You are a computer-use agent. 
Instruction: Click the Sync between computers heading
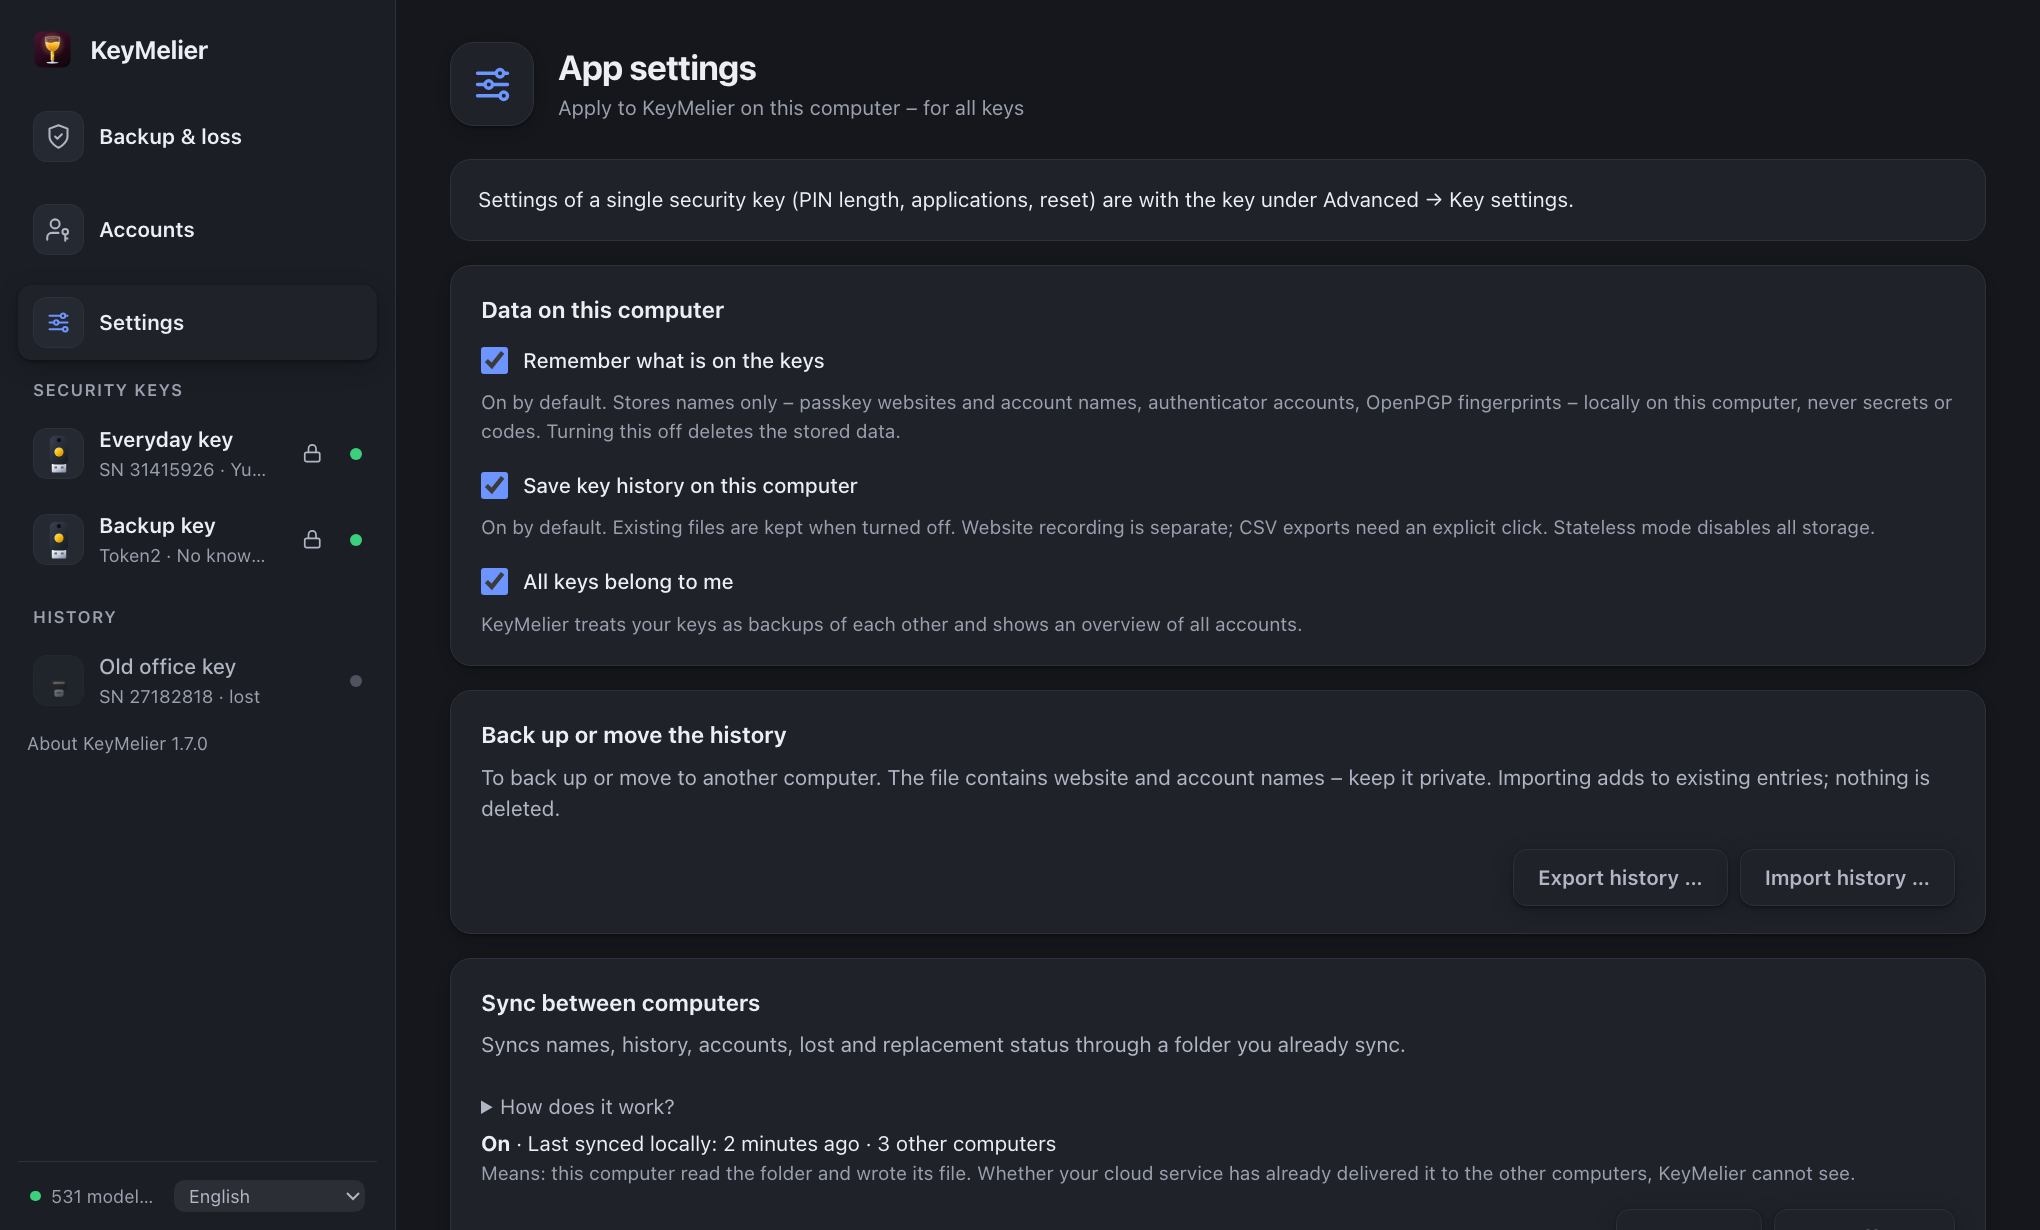coord(620,1003)
